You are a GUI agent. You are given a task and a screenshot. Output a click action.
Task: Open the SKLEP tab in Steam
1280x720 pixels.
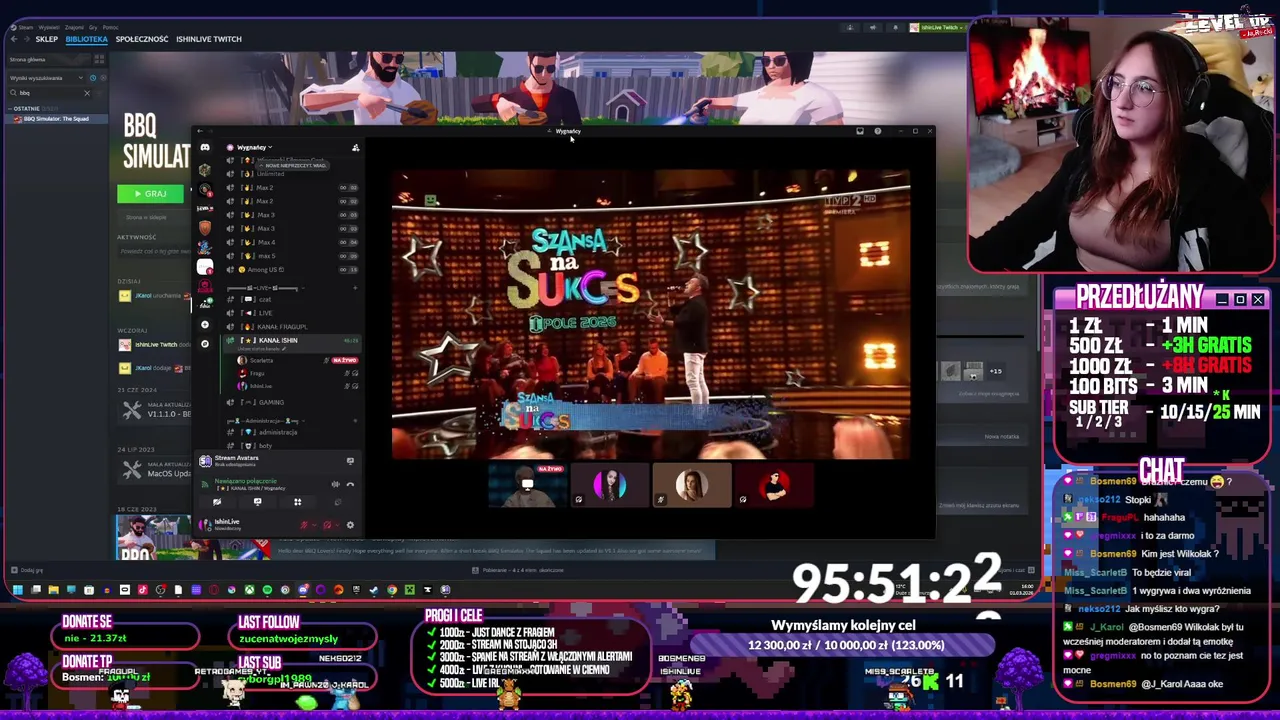tap(47, 39)
